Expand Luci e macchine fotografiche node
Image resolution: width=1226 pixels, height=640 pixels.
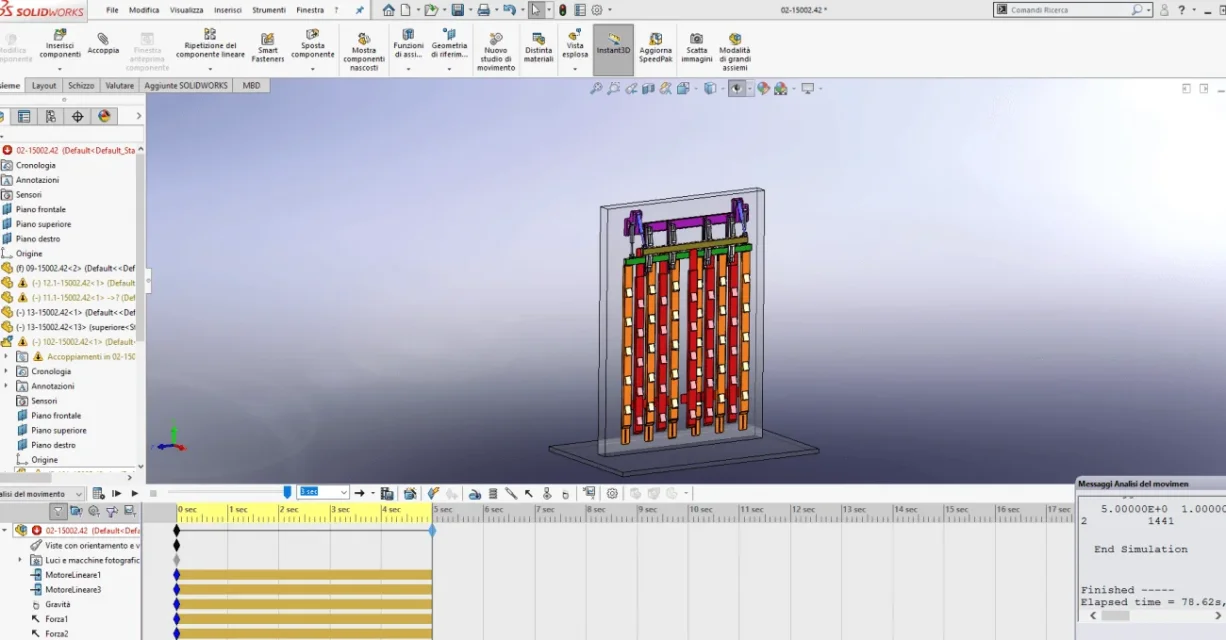click(x=20, y=560)
